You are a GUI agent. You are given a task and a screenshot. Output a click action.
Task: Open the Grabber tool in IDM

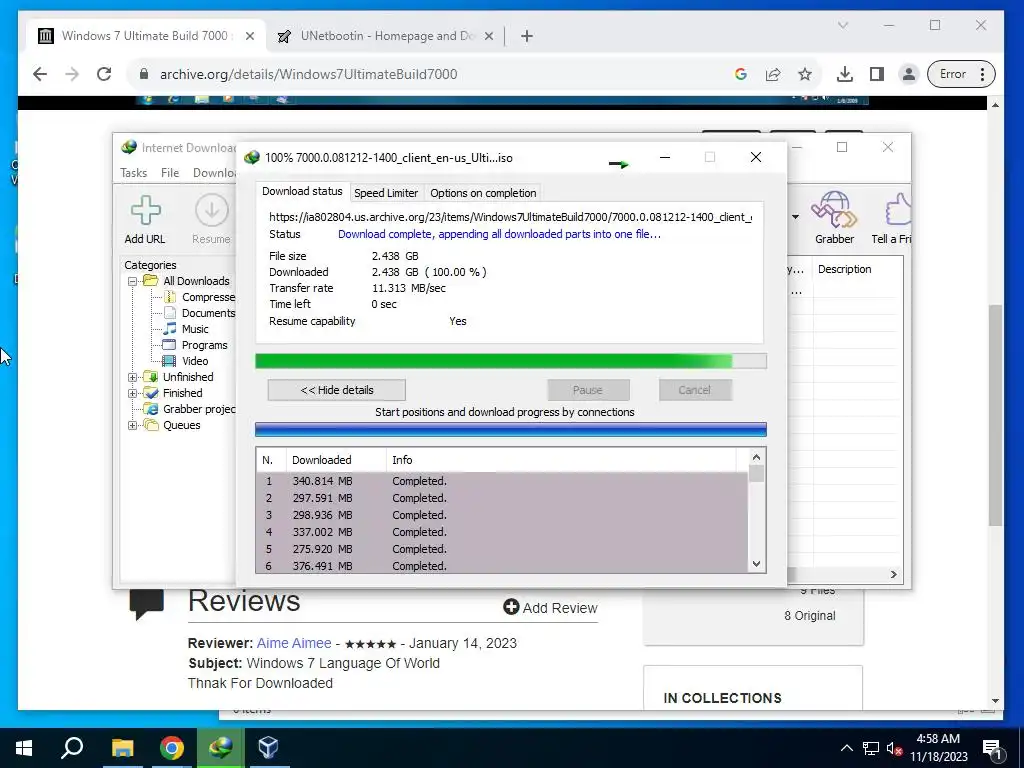(x=834, y=218)
